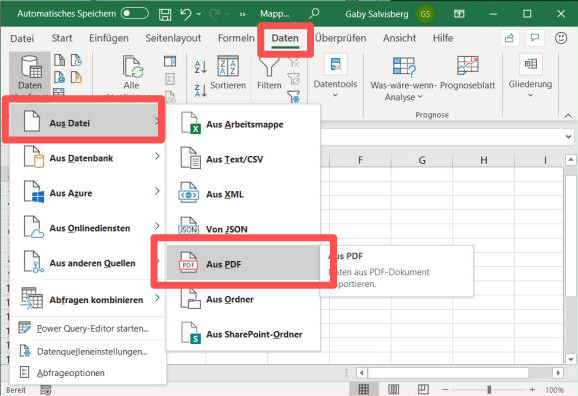Expand the Gliederung dropdown

[x=530, y=76]
